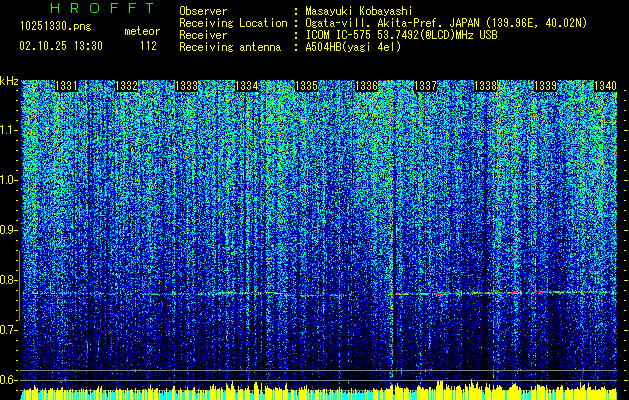629x400 pixels.
Task: Select observer name Masayuki Kobayashi
Action: pyautogui.click(x=358, y=12)
